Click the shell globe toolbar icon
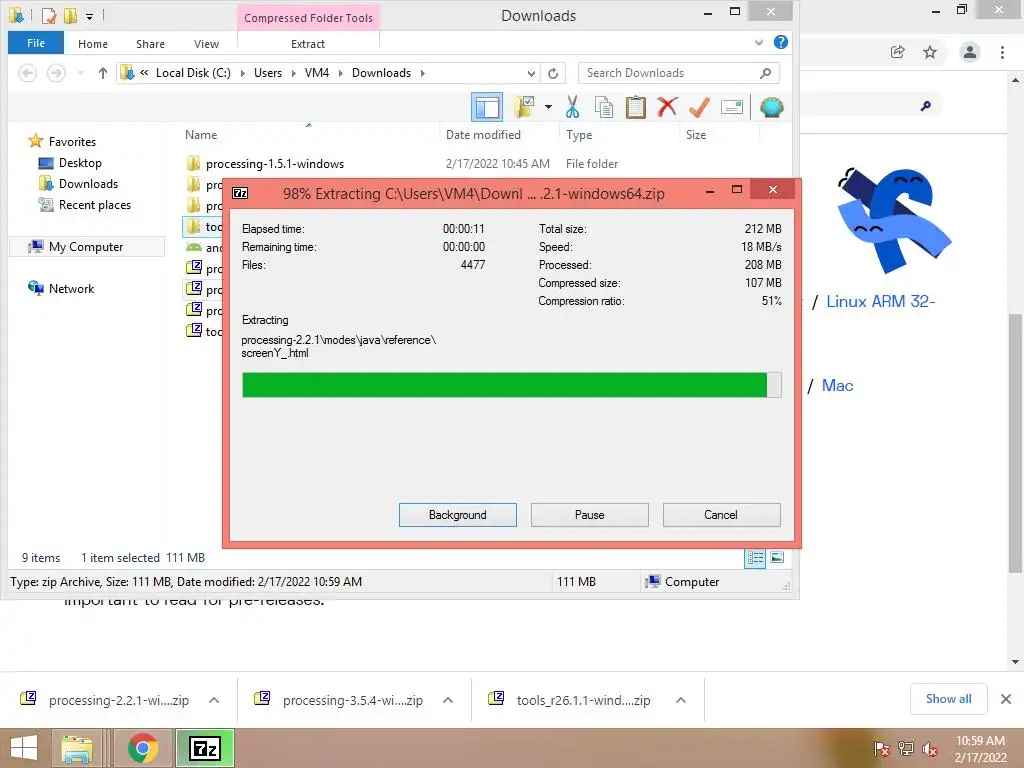 click(x=771, y=107)
